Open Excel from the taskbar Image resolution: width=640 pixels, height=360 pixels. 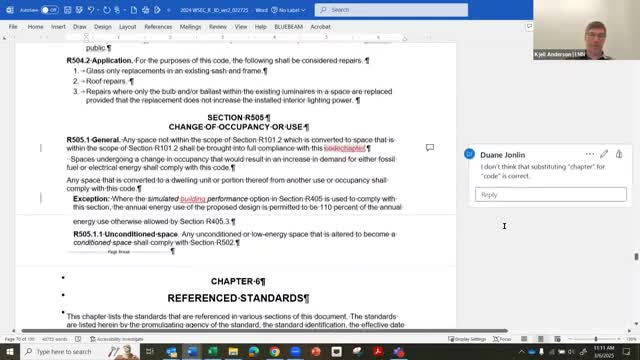pos(212,351)
